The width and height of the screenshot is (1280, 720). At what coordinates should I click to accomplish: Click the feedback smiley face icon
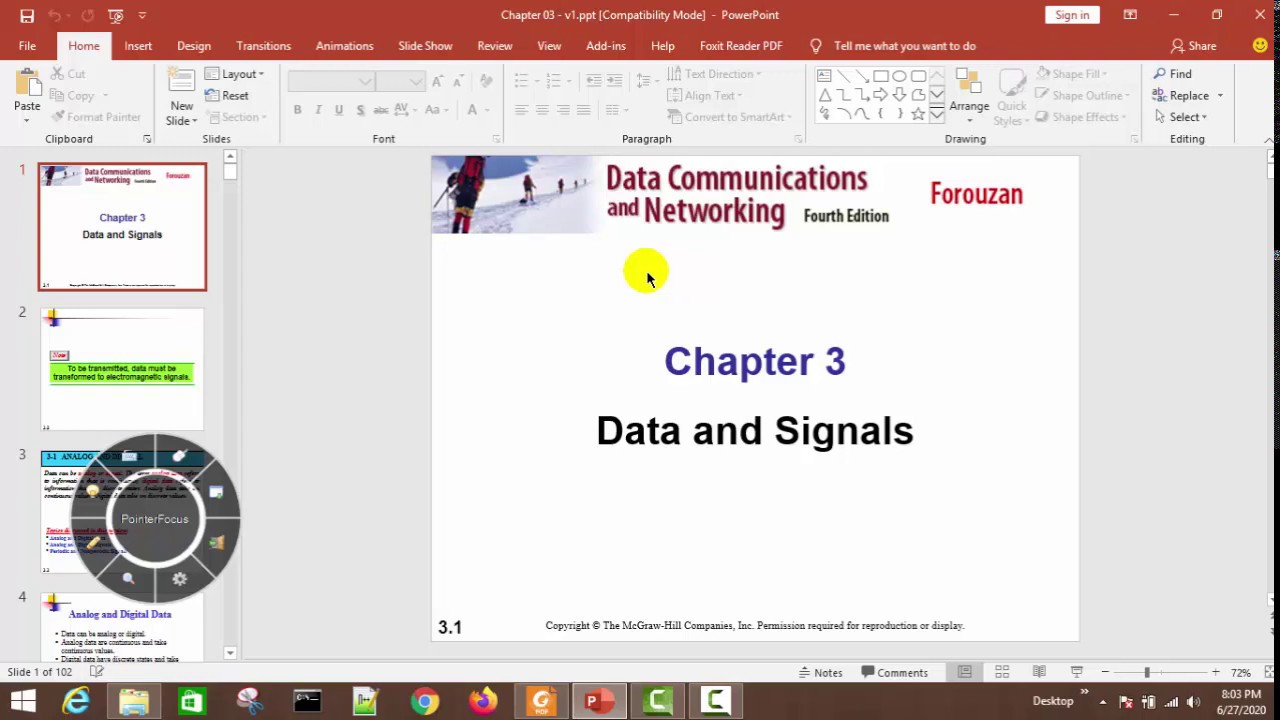1260,46
